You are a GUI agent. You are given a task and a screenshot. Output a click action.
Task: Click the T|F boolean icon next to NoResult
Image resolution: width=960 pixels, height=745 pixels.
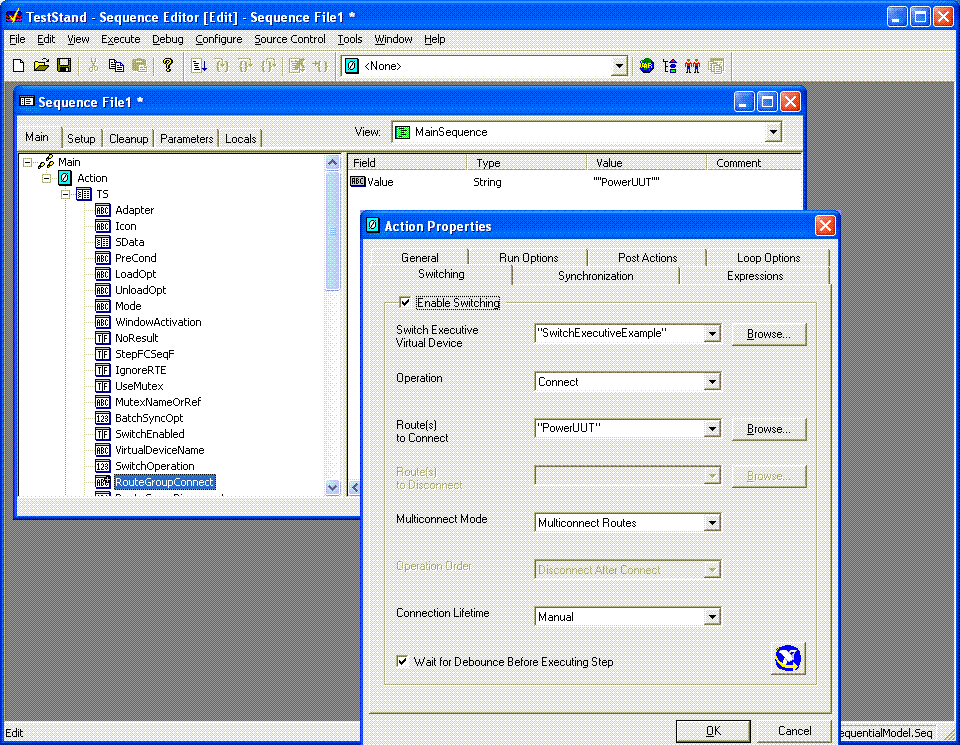click(x=103, y=338)
